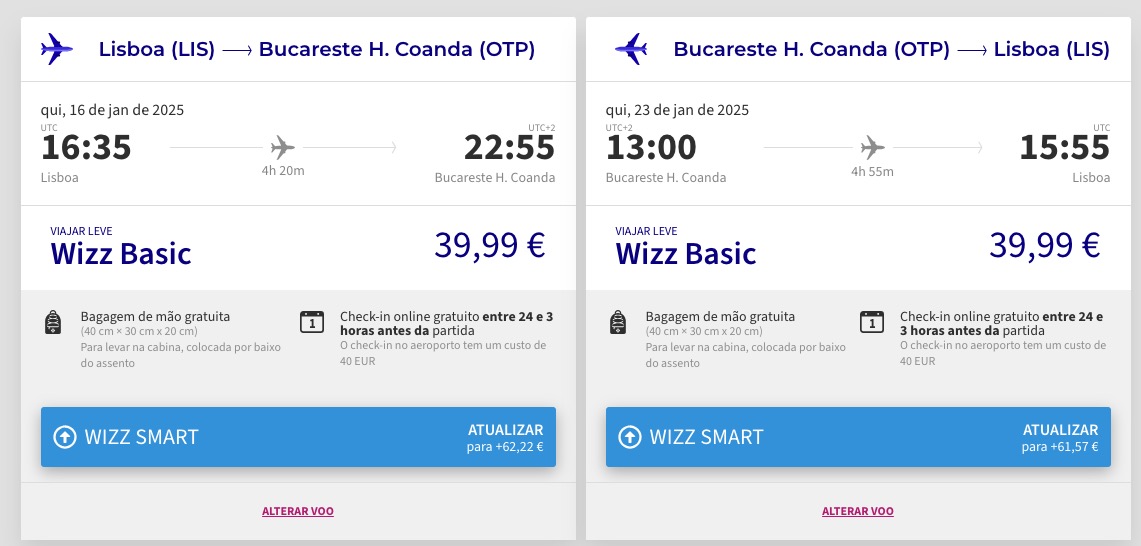The image size is (1141, 546).
Task: Click ALTERAR VOO link for Bucareste departure
Action: click(858, 511)
